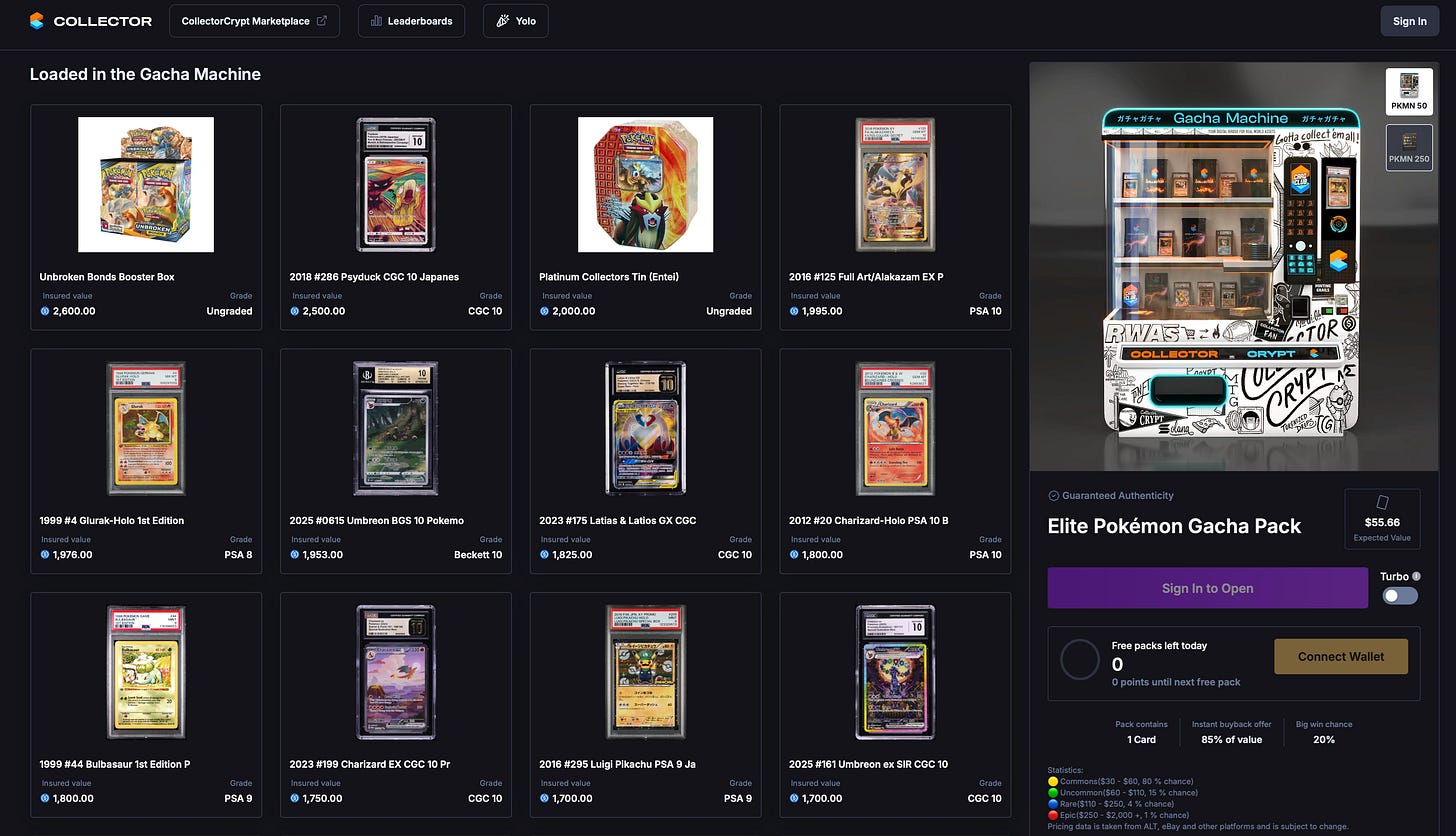This screenshot has width=1456, height=836.
Task: Click the 0 points until next free pack text
Action: [x=1176, y=682]
